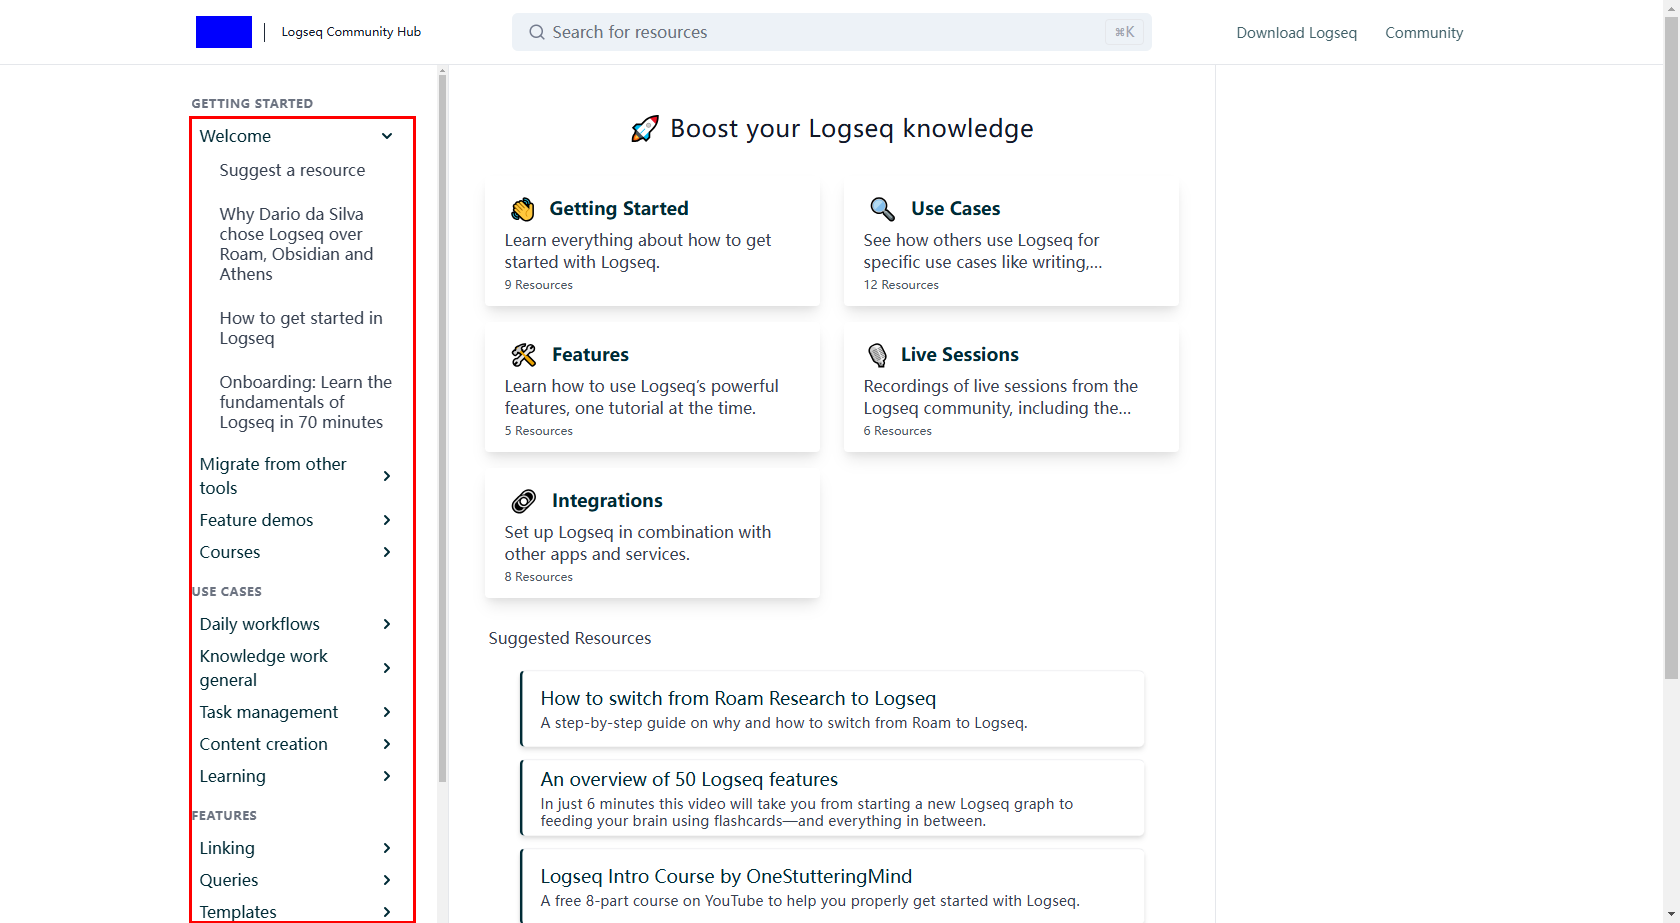Viewport: 1680px width, 923px height.
Task: Open Community in top navigation
Action: (1423, 33)
